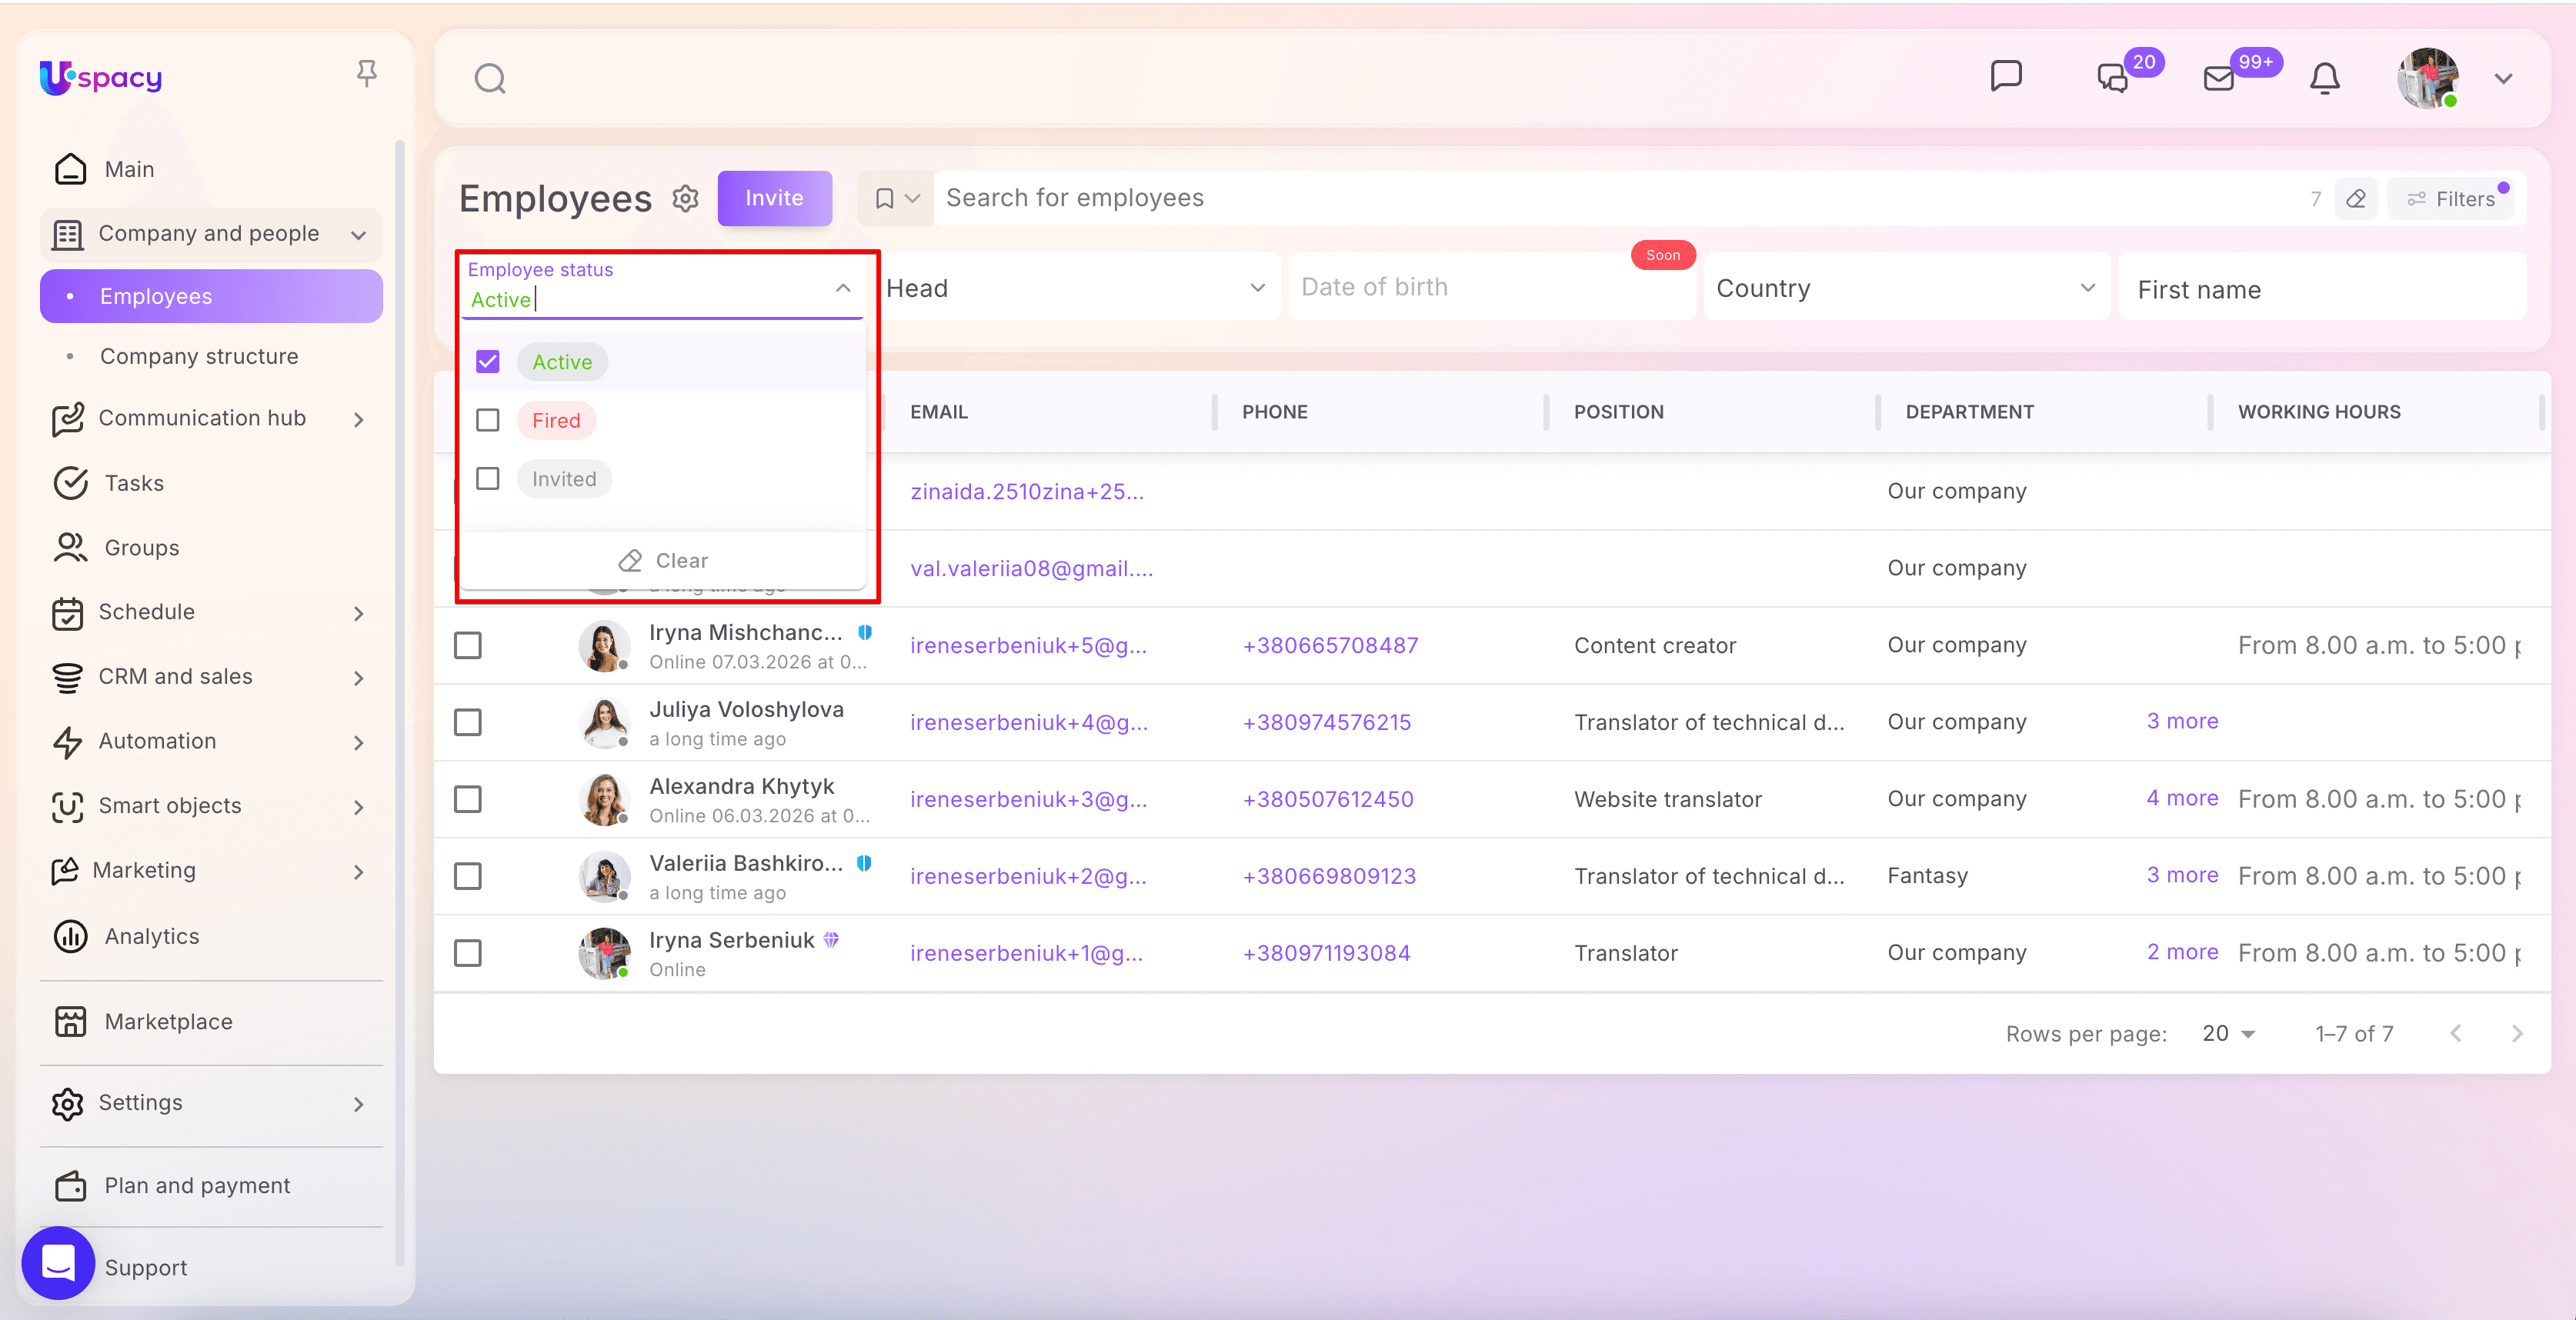Viewport: 2576px width, 1320px height.
Task: Click the Smart objects icon
Action: (x=68, y=806)
